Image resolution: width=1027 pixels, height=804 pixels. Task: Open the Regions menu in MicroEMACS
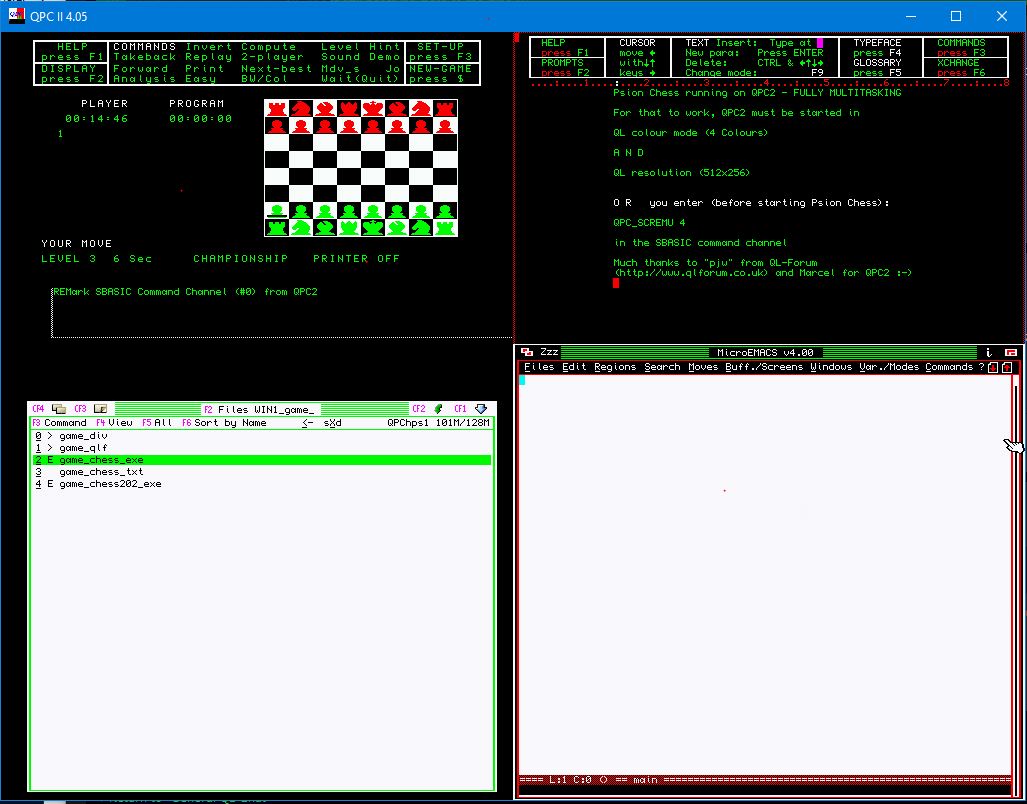(x=615, y=367)
